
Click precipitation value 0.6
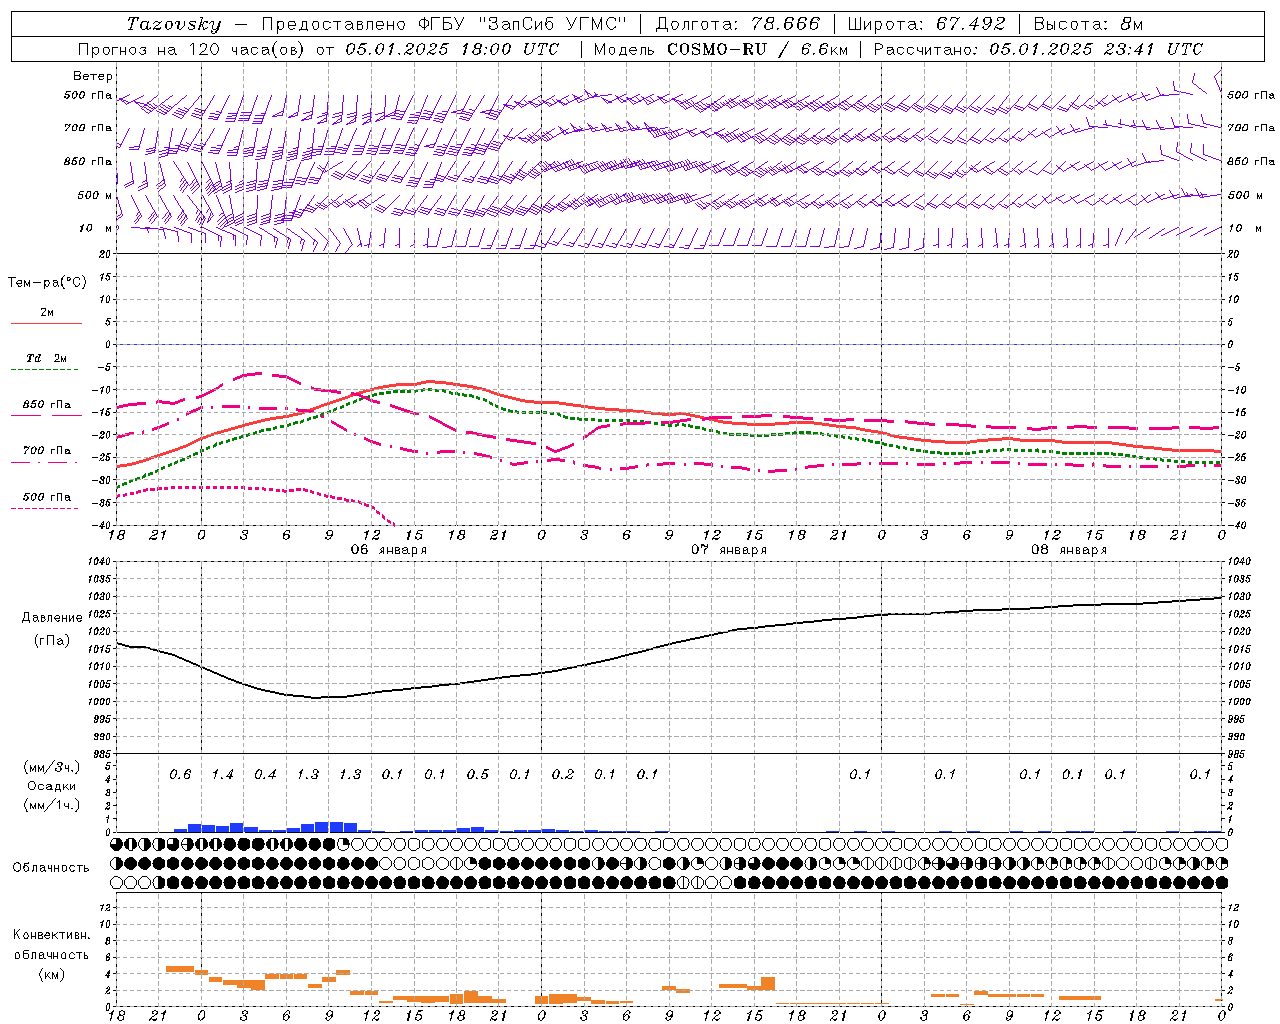[180, 774]
